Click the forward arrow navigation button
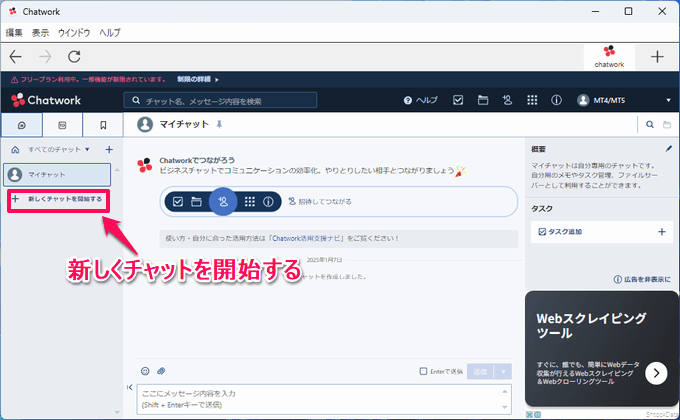This screenshot has width=680, height=420. pyautogui.click(x=45, y=57)
